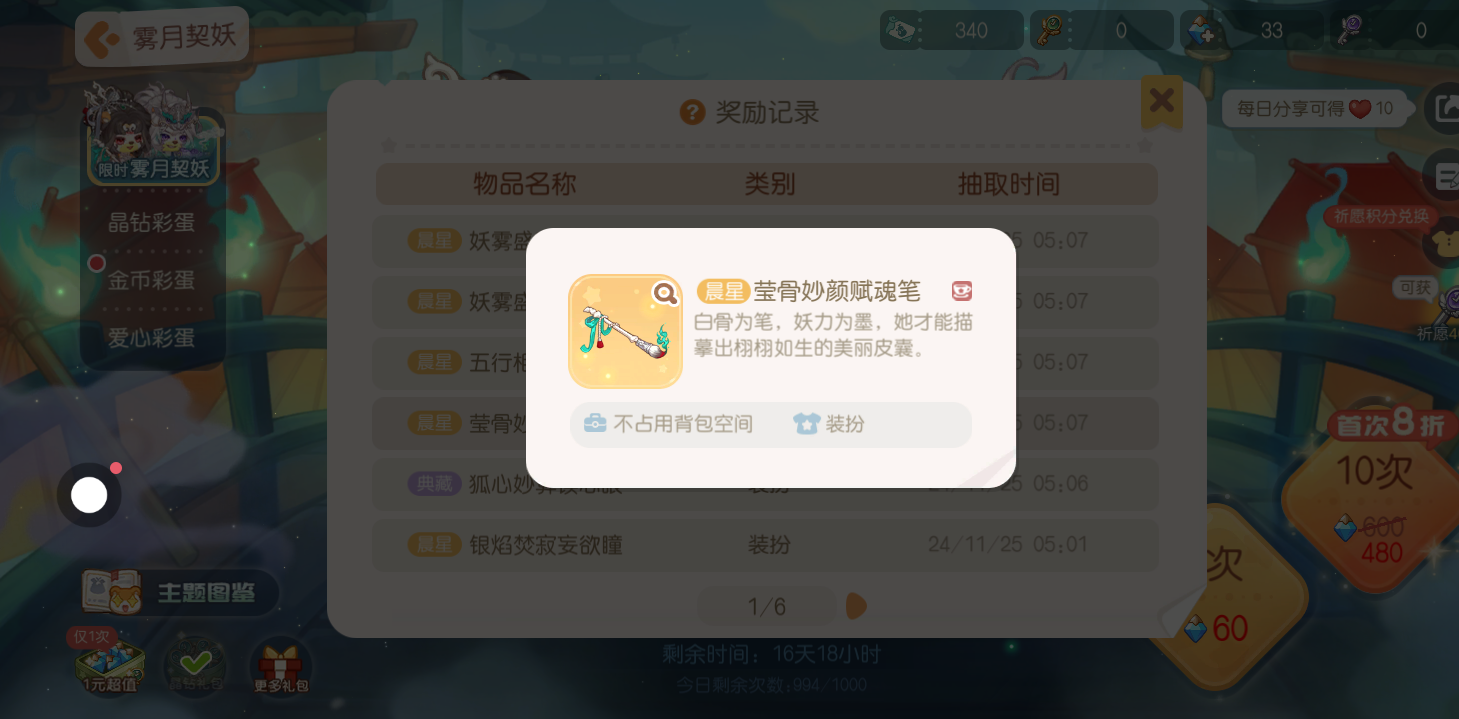Tap the floating white record button
The height and width of the screenshot is (719, 1459).
point(89,495)
